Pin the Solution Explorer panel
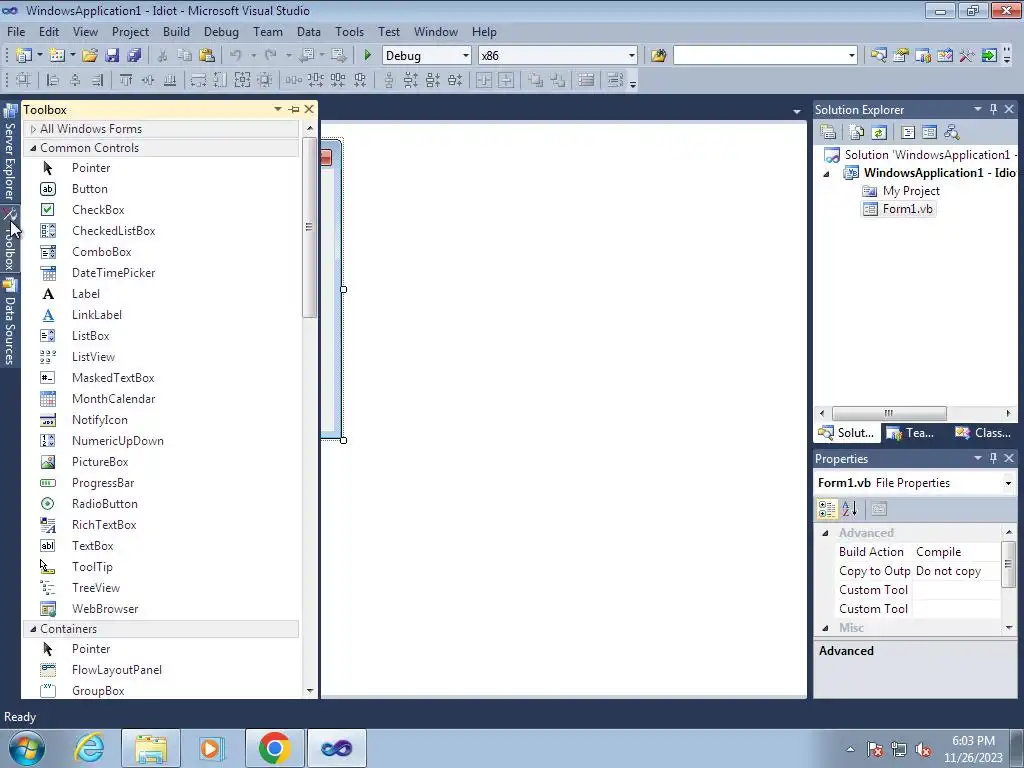Screen dimensions: 1024x768 (993, 109)
